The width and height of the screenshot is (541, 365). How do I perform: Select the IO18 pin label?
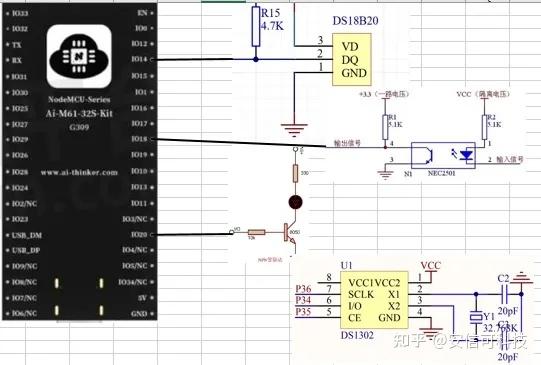[x=139, y=139]
